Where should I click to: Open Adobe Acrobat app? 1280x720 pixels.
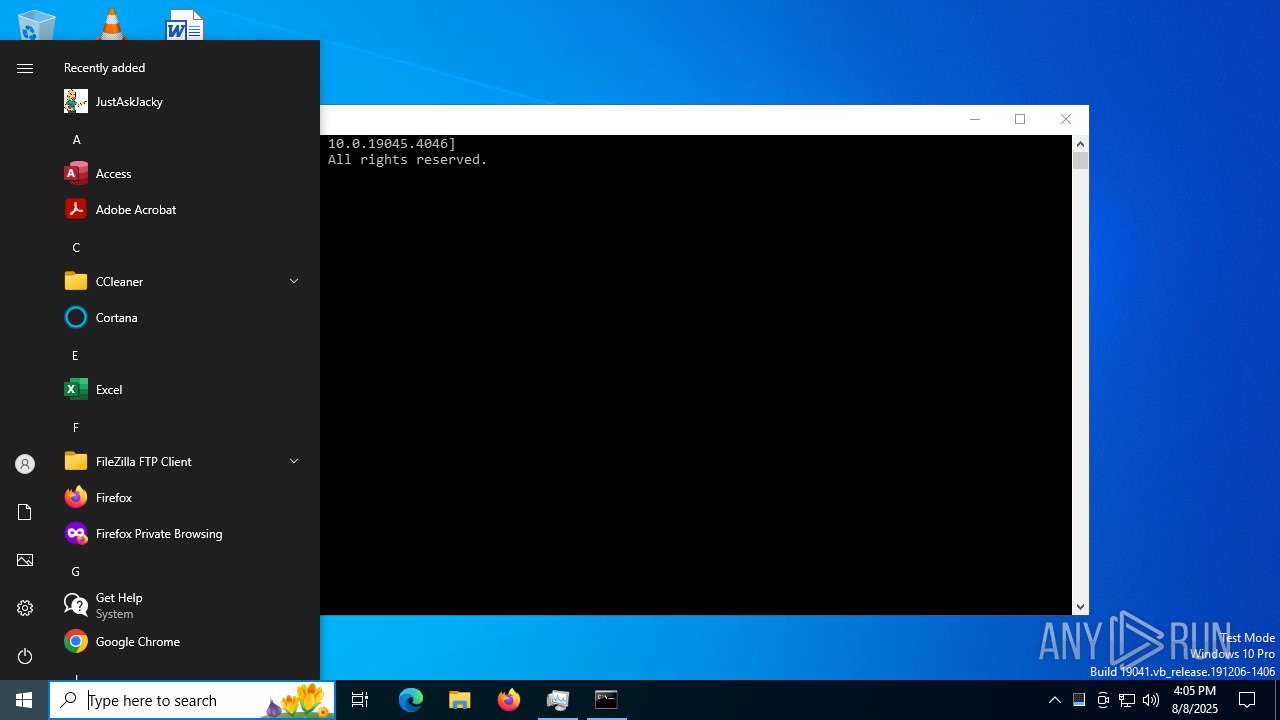[x=184, y=209]
